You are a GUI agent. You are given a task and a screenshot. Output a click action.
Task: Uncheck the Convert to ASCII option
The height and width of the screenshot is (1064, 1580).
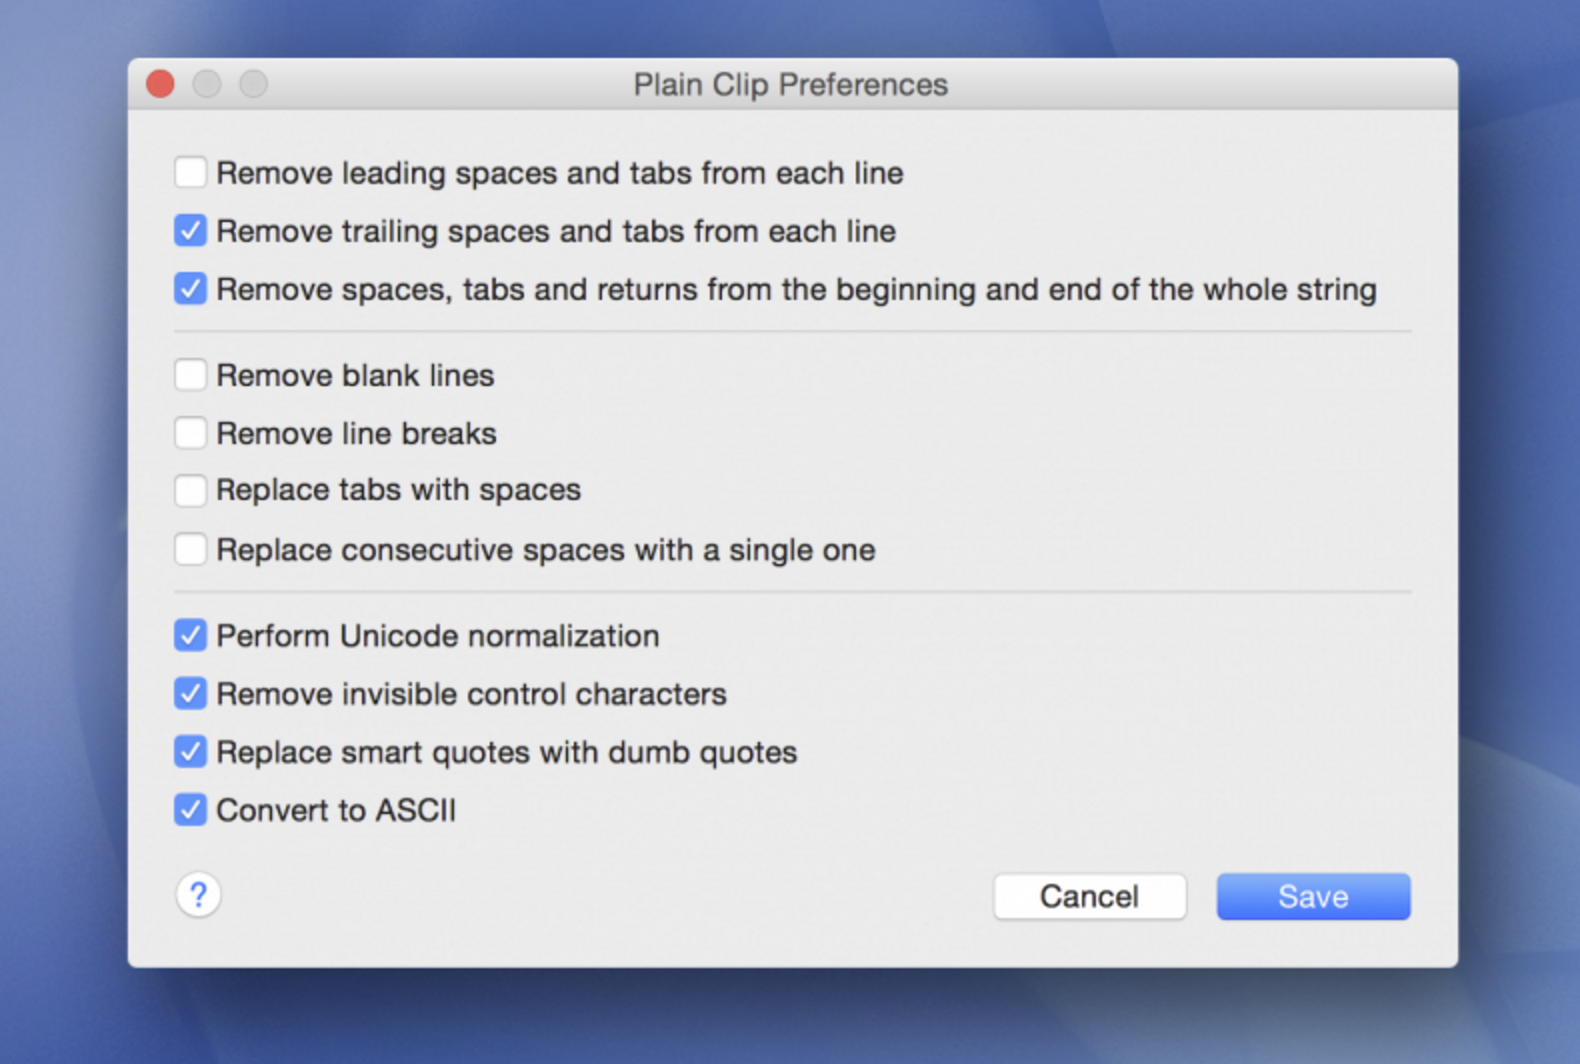(x=190, y=809)
